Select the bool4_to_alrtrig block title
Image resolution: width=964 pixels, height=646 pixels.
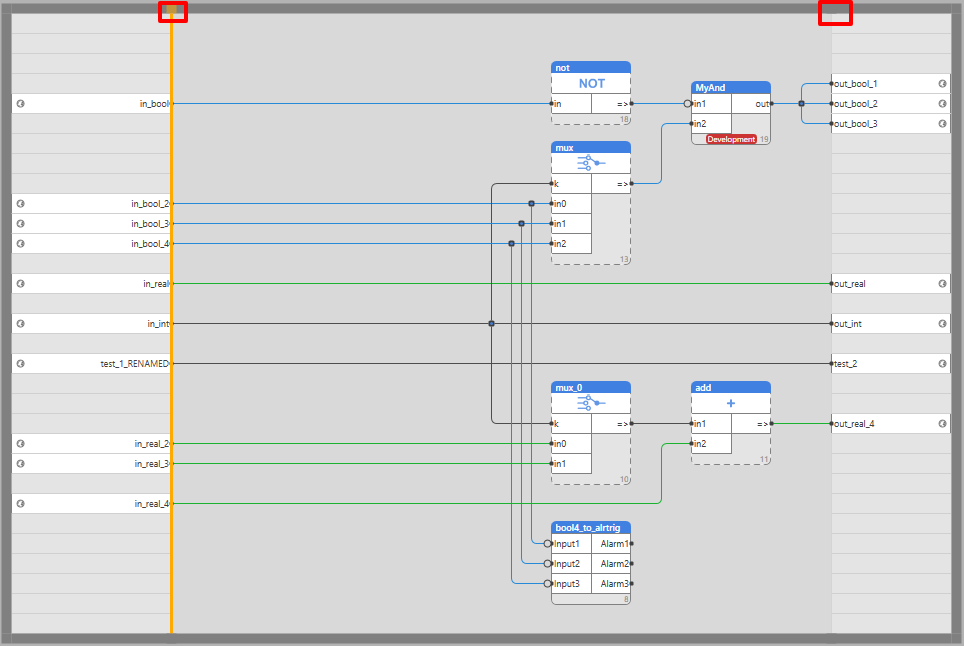tap(588, 527)
